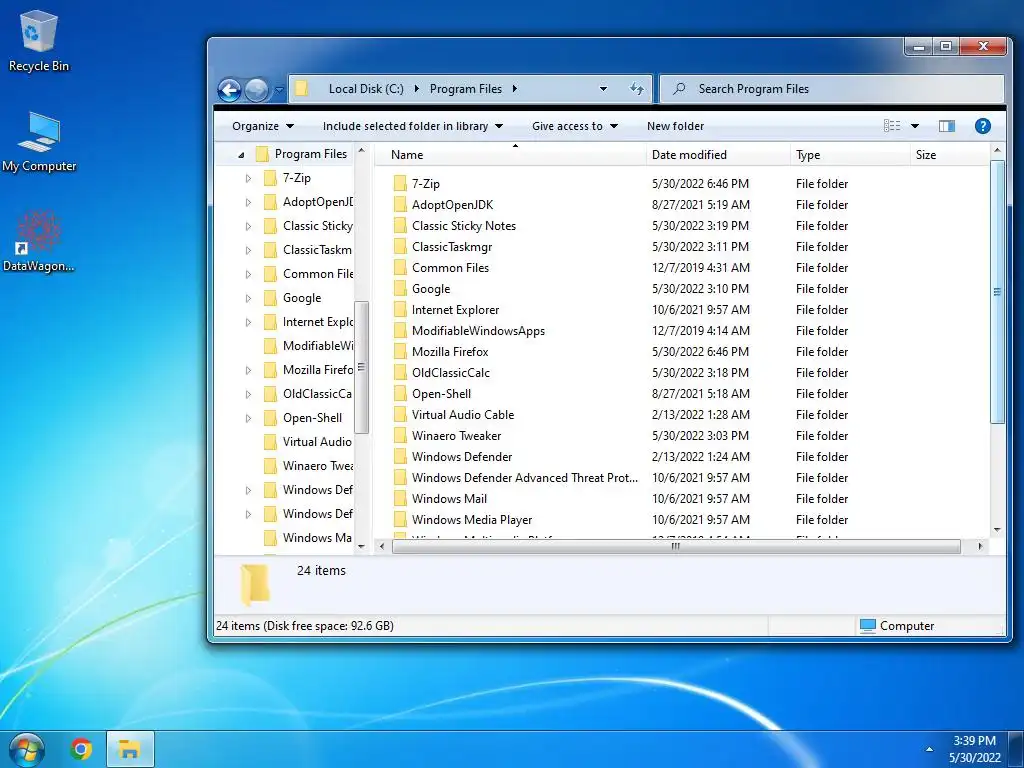Select the Mozilla Firefox folder icon in list
1024x768 pixels.
[x=400, y=351]
